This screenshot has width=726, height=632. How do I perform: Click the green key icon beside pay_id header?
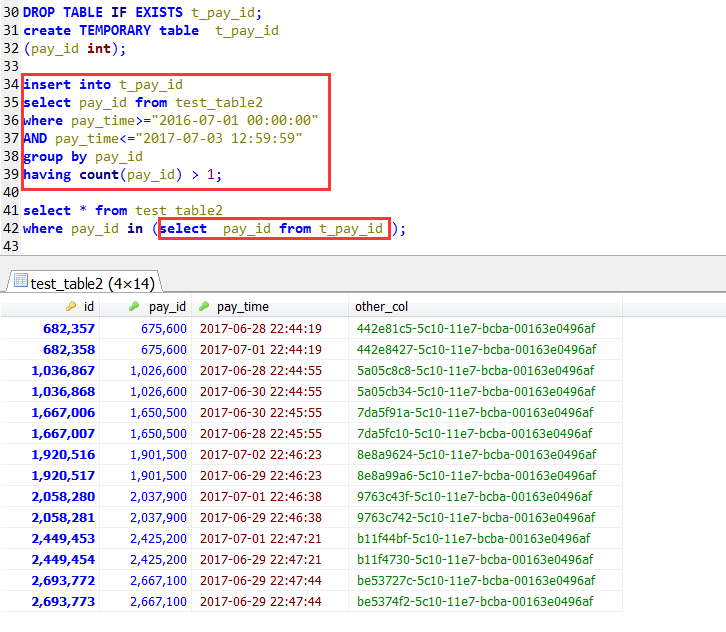pos(135,307)
